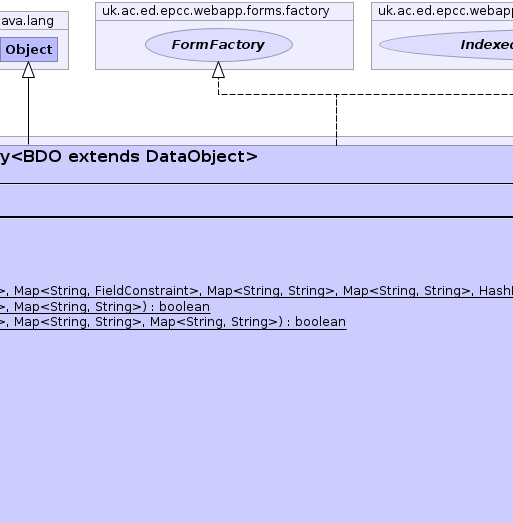
Task: Select the 'BDO extends DataObject' class title
Action: [129, 156]
